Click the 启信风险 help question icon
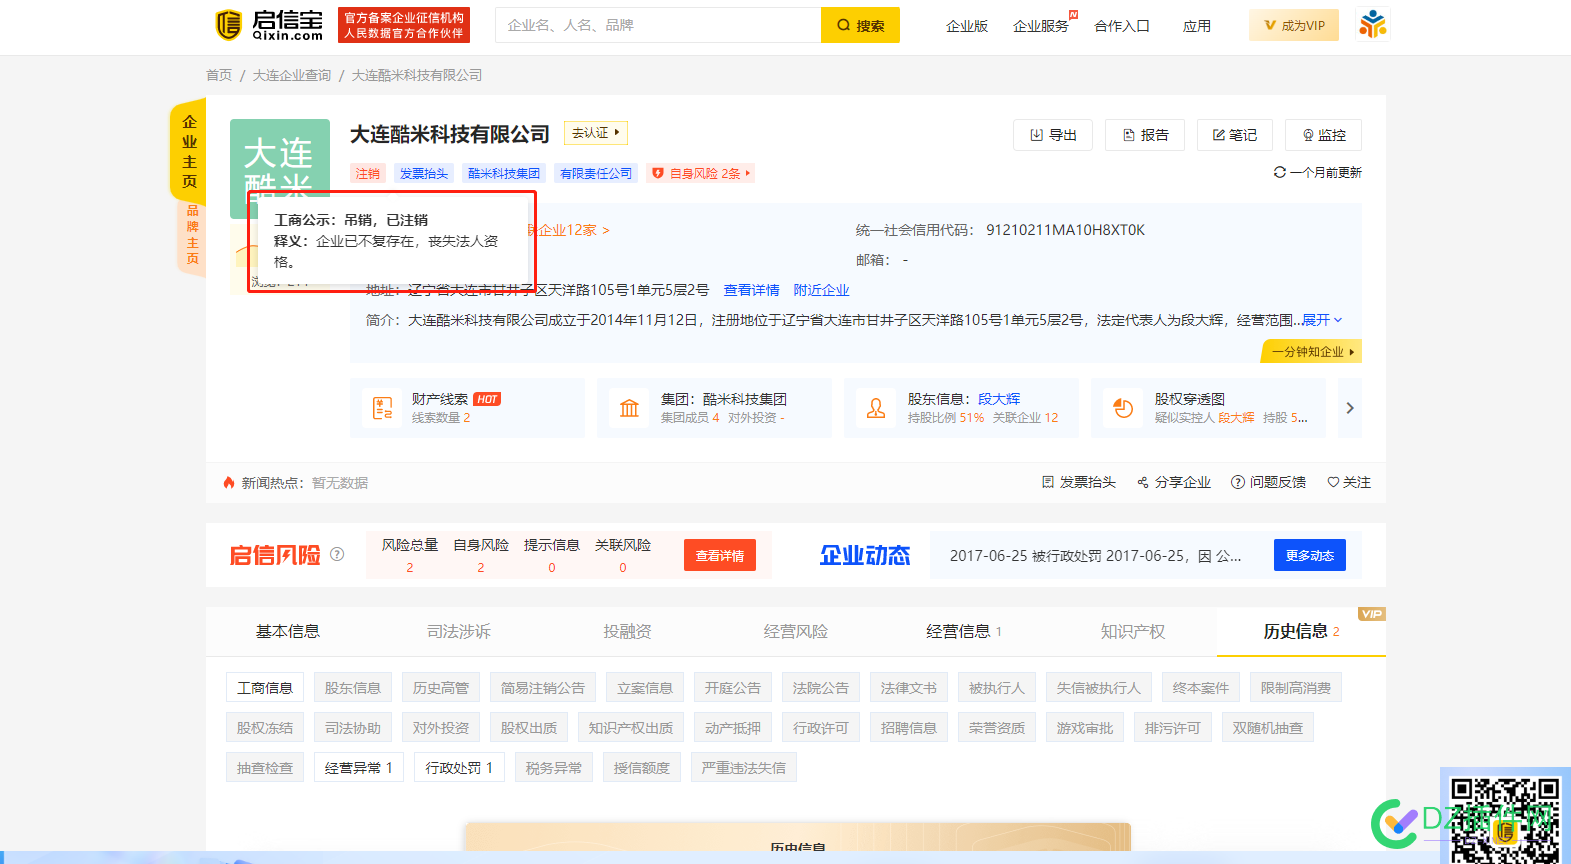Image resolution: width=1571 pixels, height=864 pixels. click(337, 554)
